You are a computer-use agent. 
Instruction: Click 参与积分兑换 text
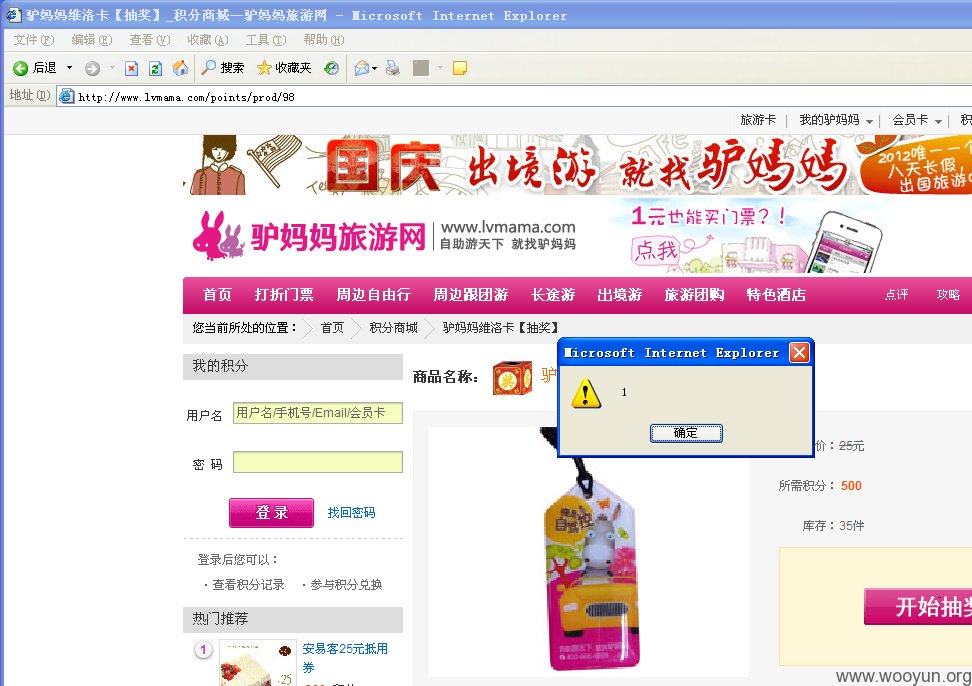(x=346, y=584)
